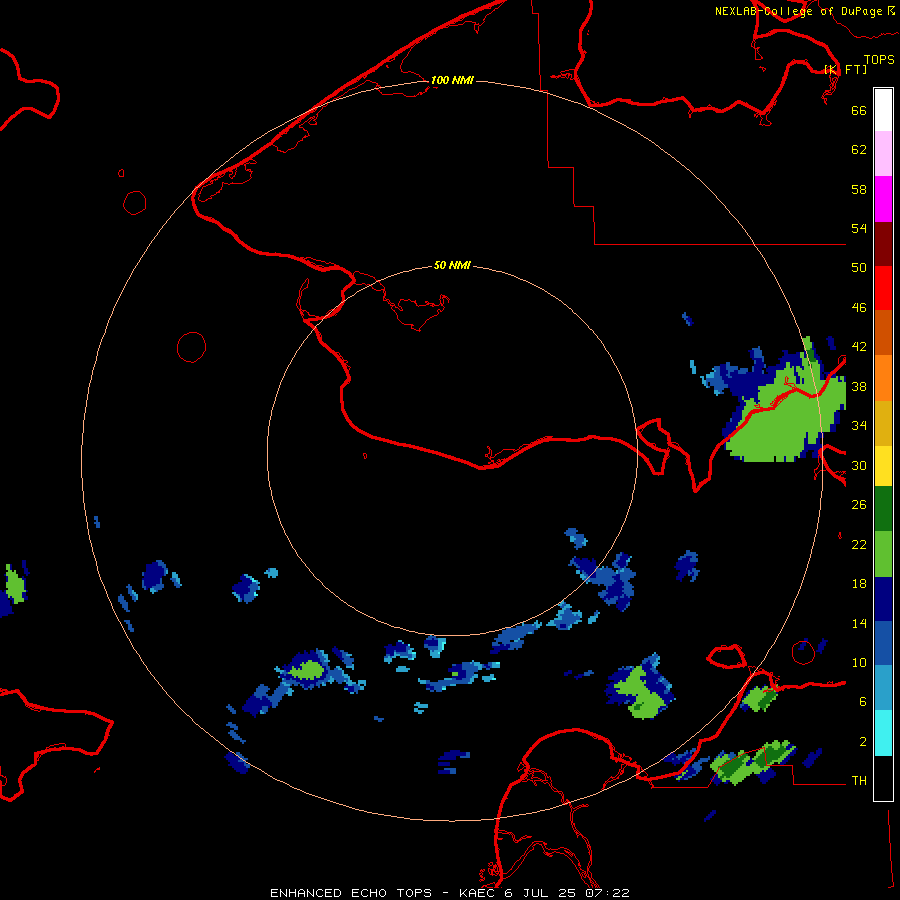This screenshot has width=900, height=900.
Task: Click the "34" legend value
Action: 859,426
